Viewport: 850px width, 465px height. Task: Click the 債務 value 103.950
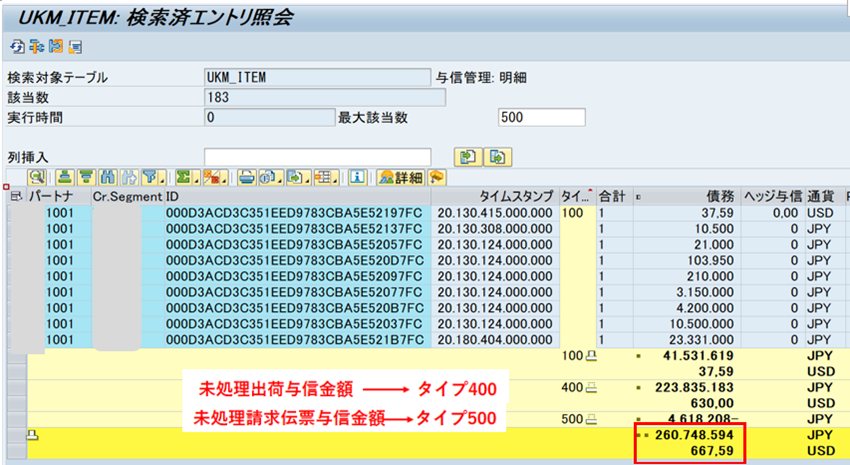point(710,261)
